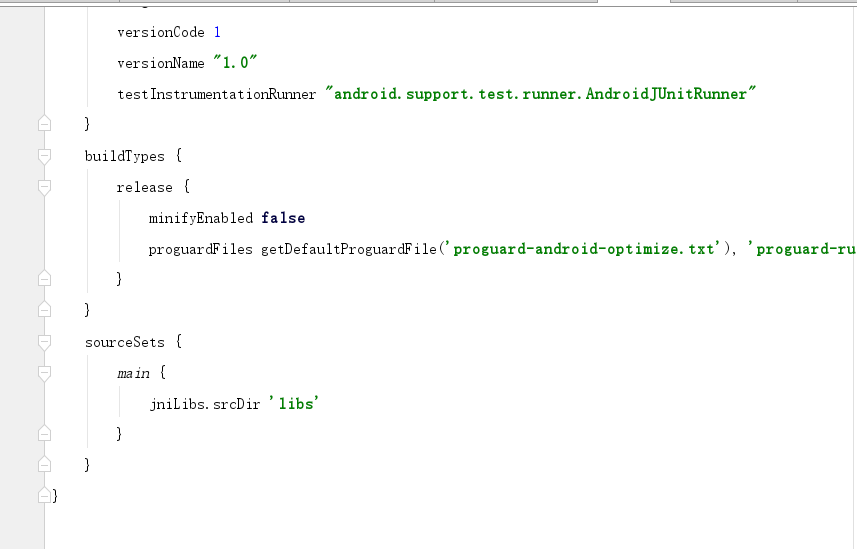This screenshot has height=549, width=857.
Task: Click the sourceSets keyword
Action: (125, 342)
